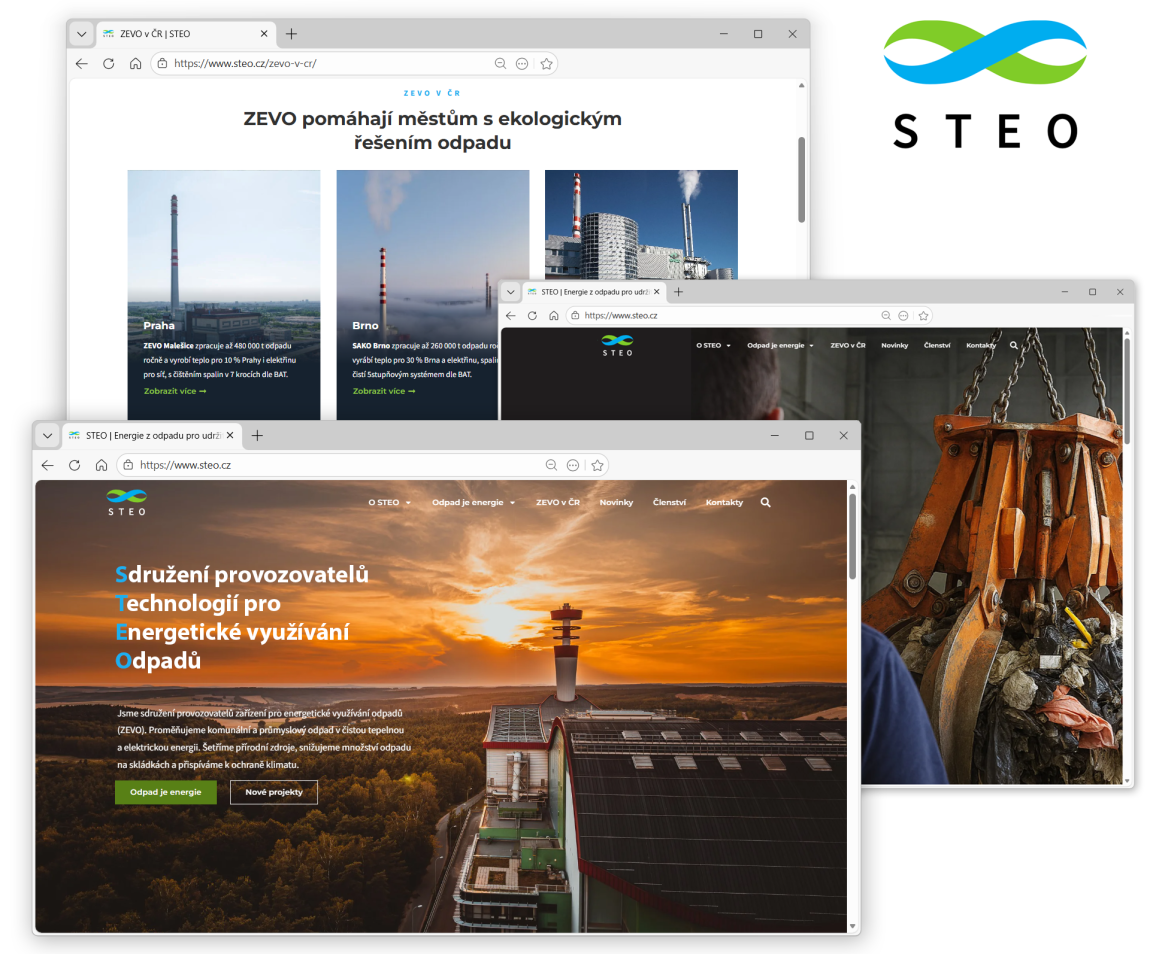Select Novinky in the navigation menu

click(616, 502)
